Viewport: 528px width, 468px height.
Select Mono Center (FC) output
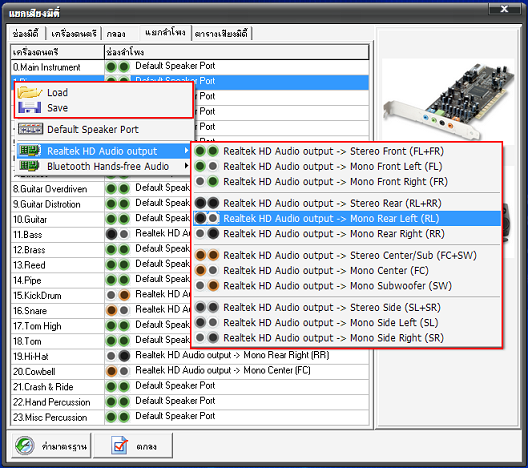tap(347, 271)
